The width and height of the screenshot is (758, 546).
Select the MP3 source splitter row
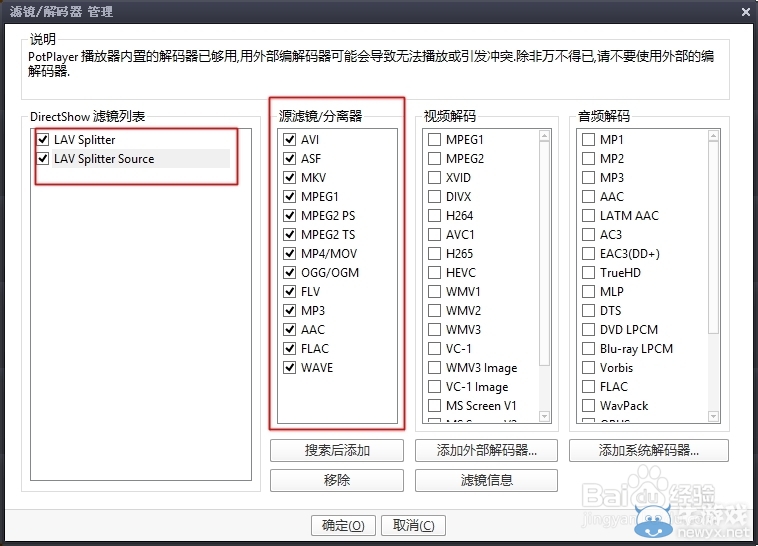pyautogui.click(x=313, y=310)
